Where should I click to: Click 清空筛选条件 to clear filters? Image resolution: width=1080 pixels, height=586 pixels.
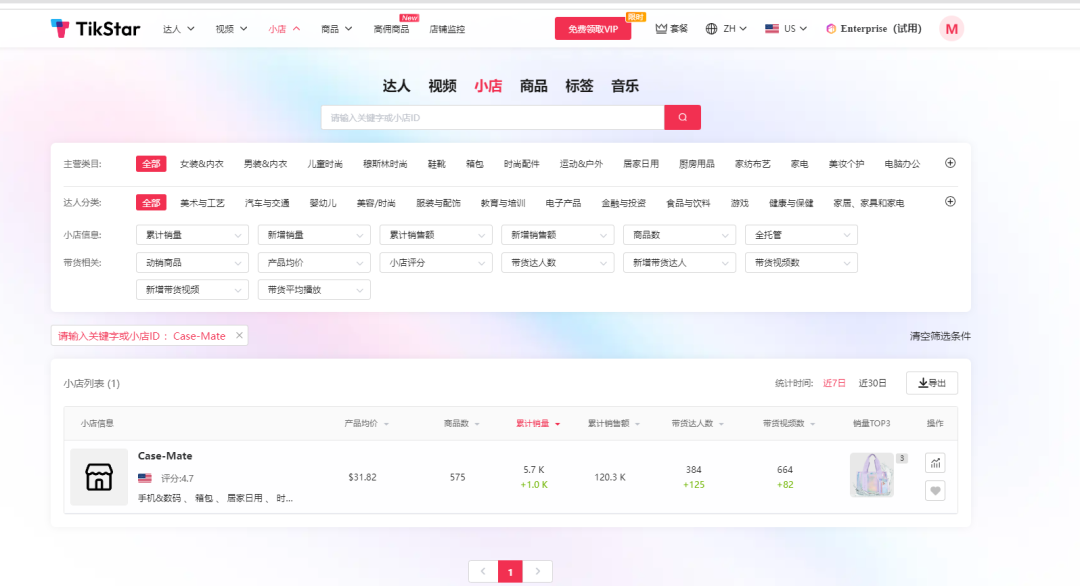939,336
